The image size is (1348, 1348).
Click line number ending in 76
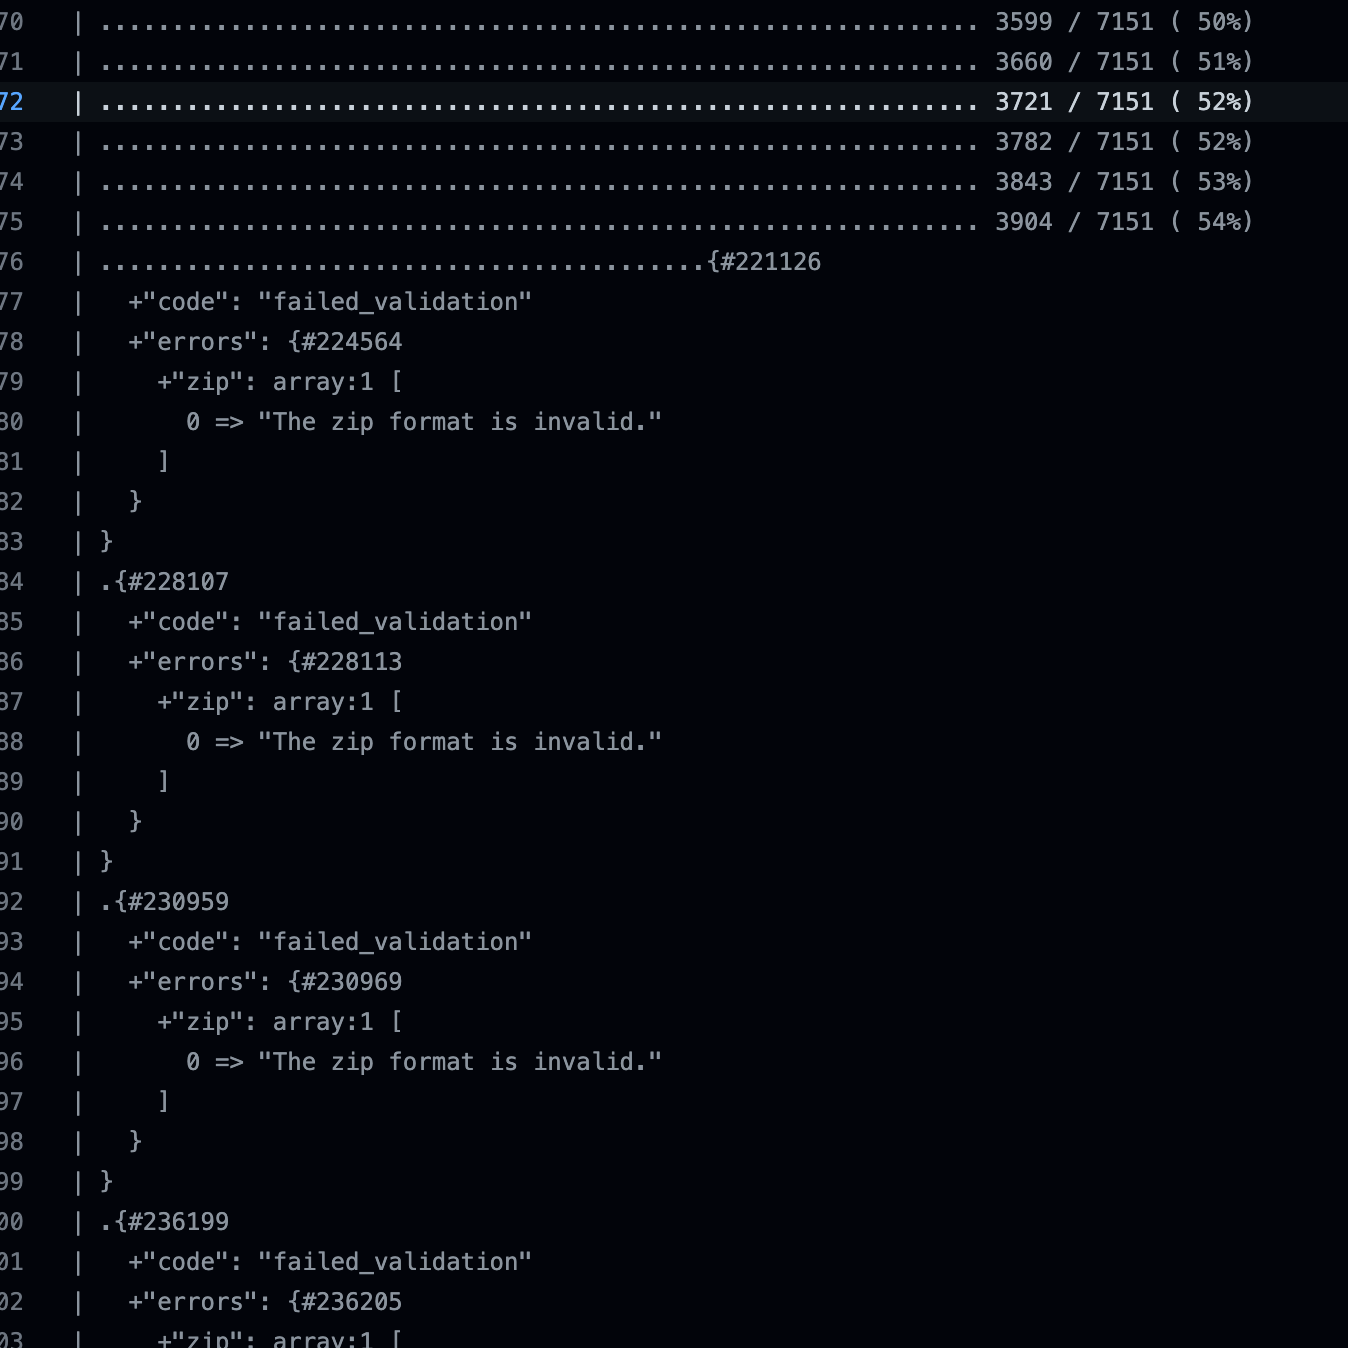click(x=11, y=262)
